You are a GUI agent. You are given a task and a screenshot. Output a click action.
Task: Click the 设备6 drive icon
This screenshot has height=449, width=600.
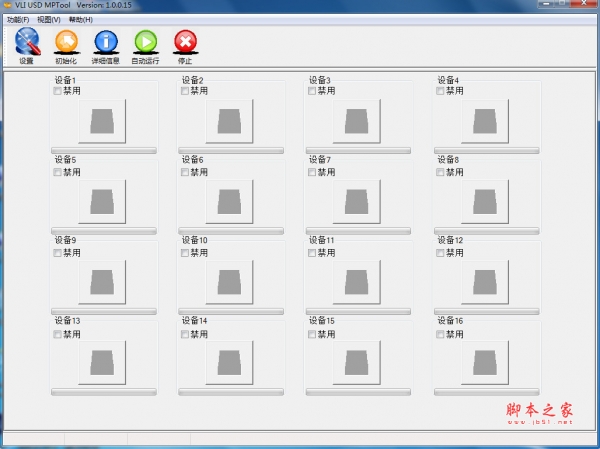(230, 202)
